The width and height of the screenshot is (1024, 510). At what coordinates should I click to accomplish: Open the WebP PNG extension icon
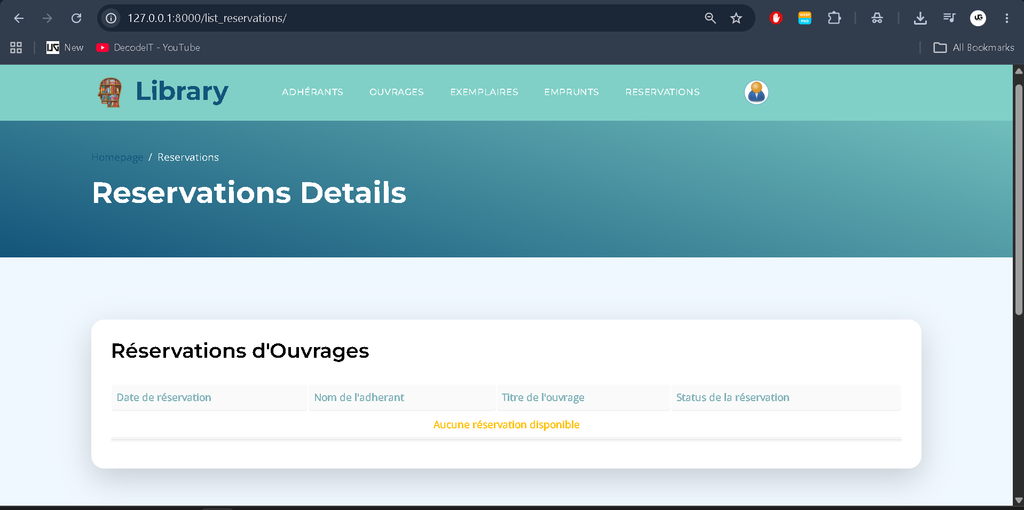(x=805, y=18)
